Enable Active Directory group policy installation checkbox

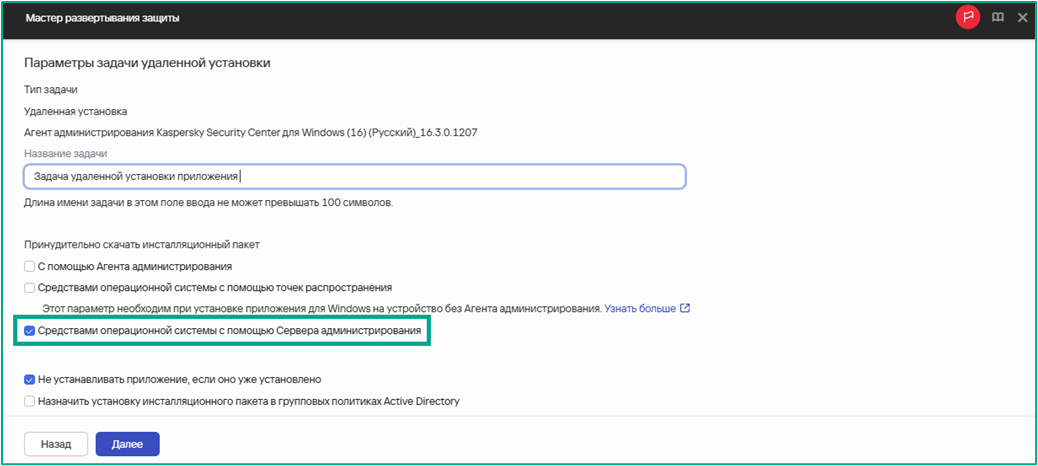coord(29,401)
